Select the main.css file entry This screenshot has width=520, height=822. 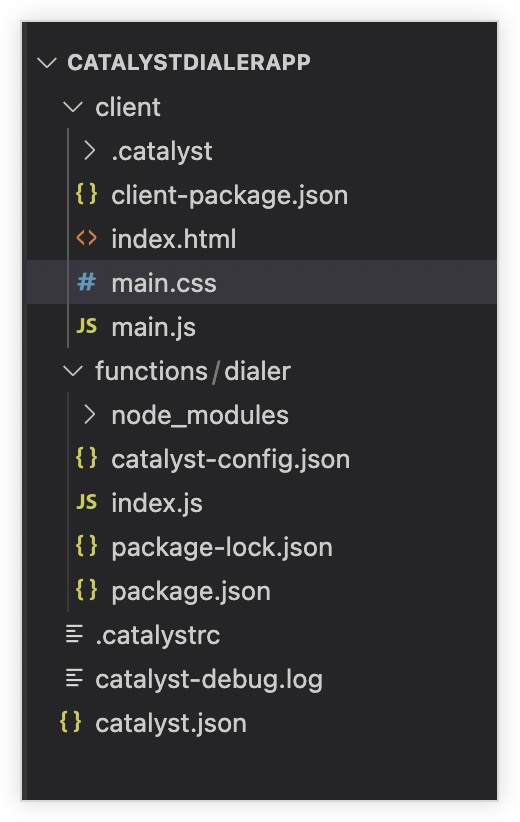tap(262, 282)
